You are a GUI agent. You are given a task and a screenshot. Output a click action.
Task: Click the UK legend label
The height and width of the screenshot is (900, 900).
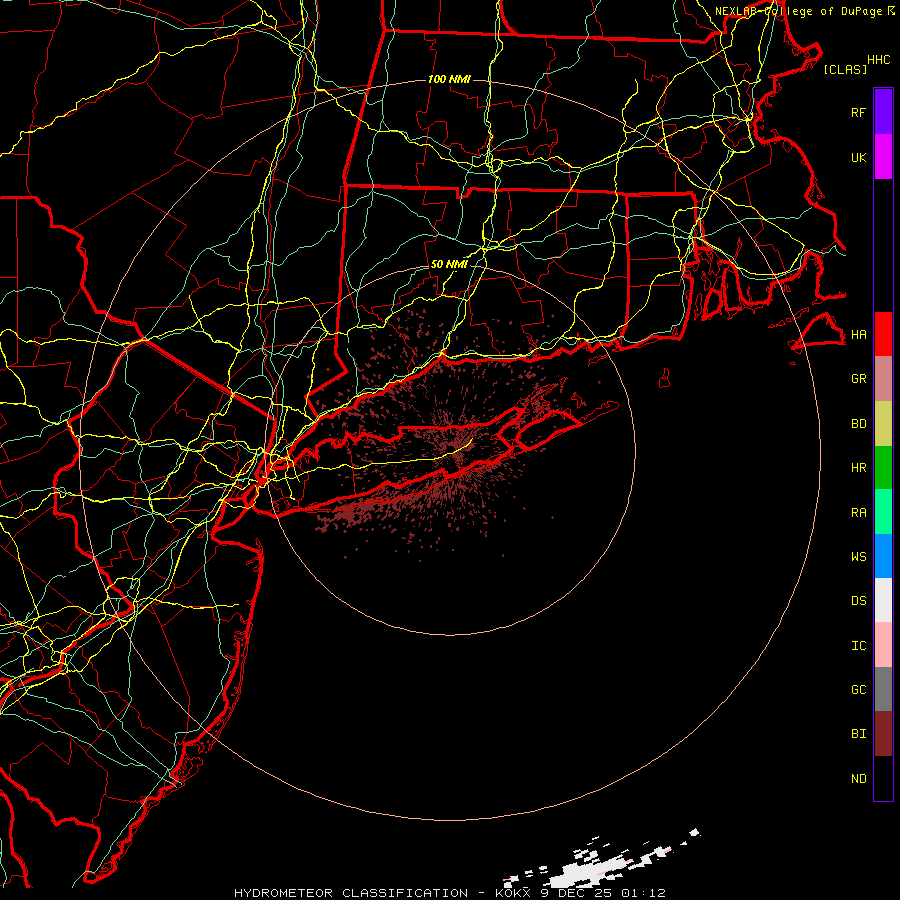click(x=859, y=157)
